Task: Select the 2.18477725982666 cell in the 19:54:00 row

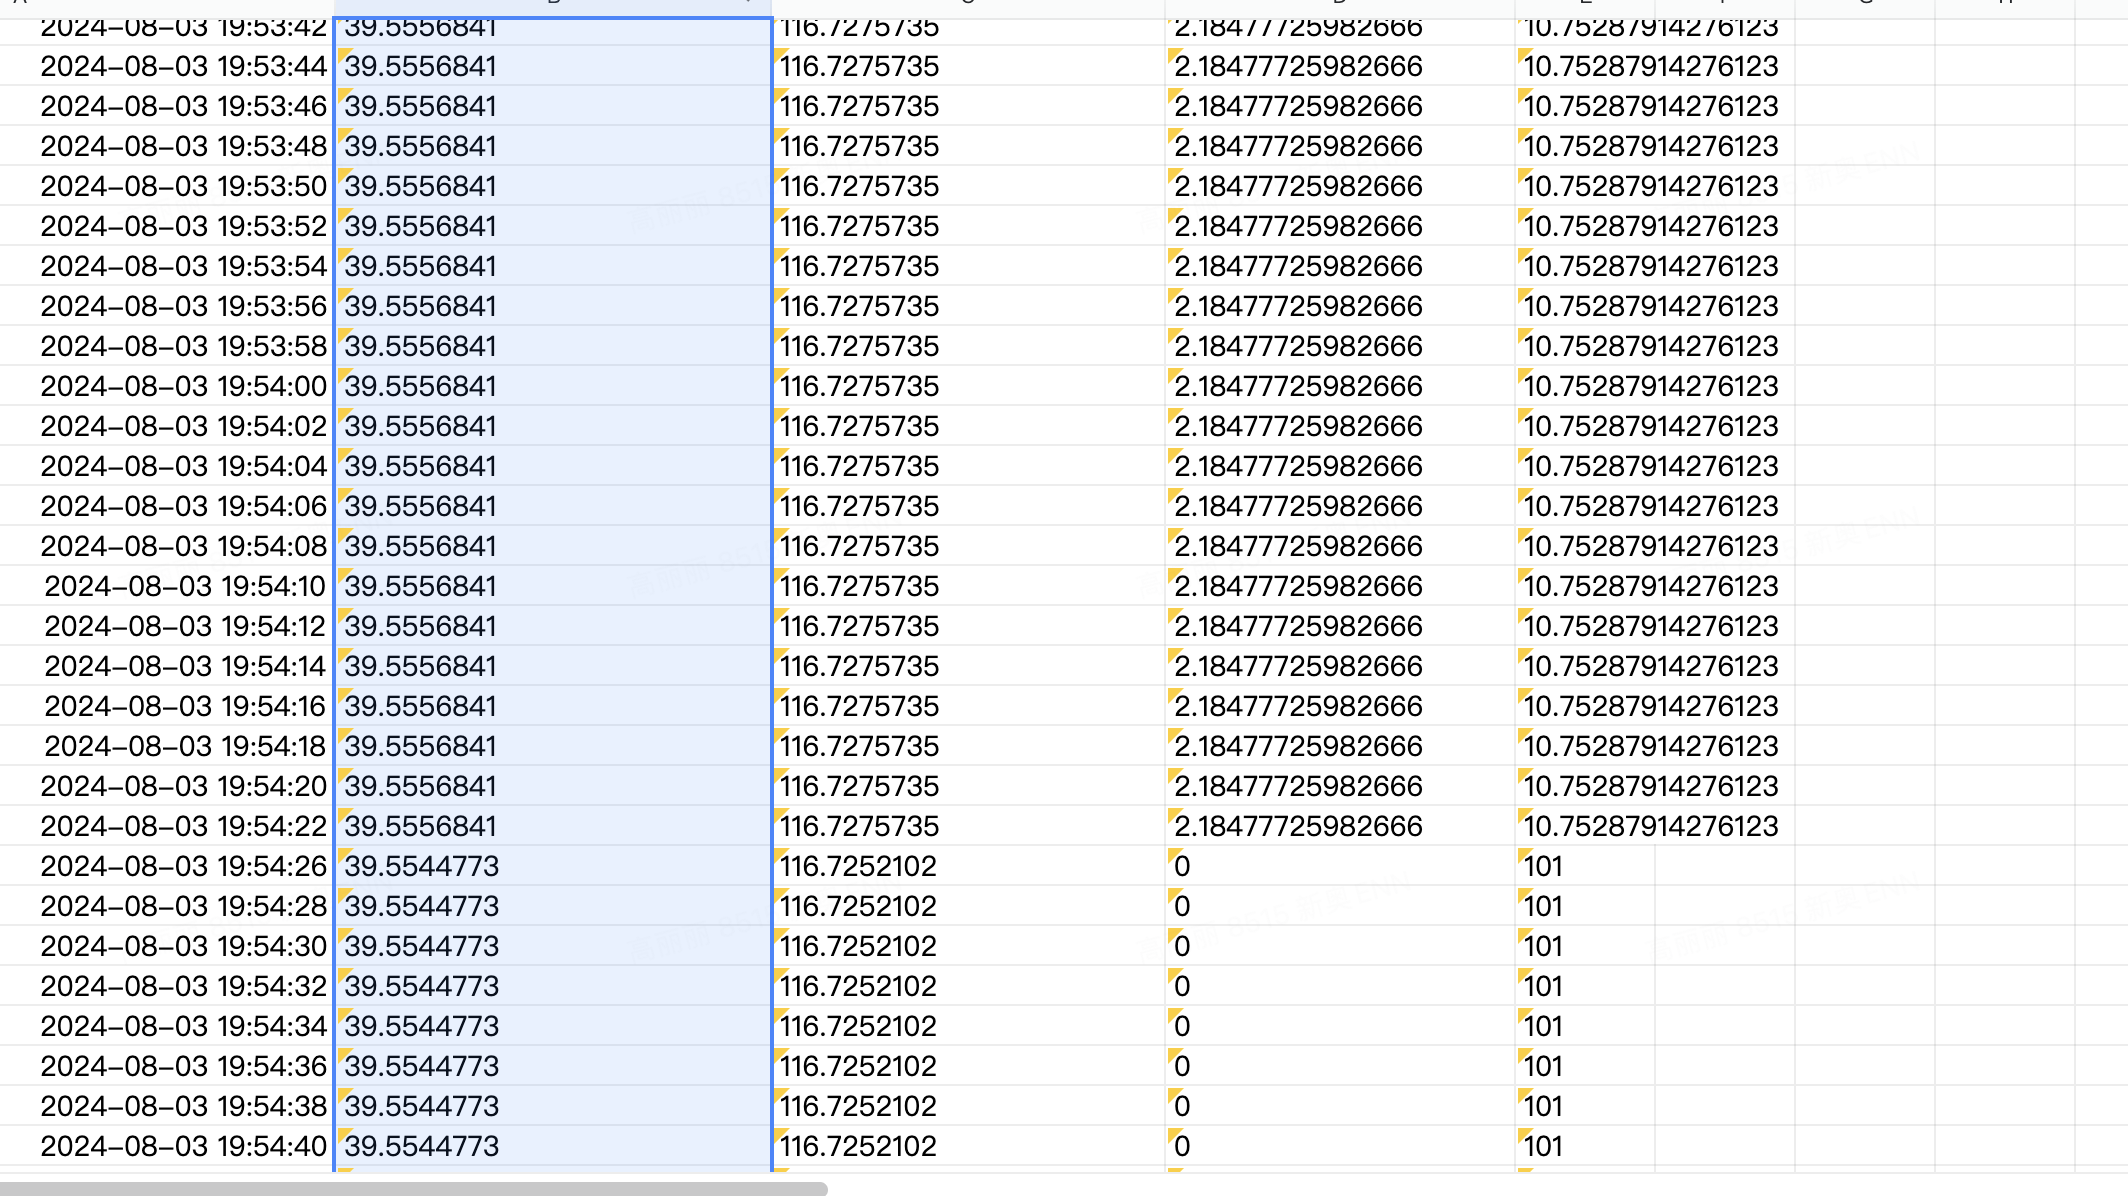Action: point(1298,386)
